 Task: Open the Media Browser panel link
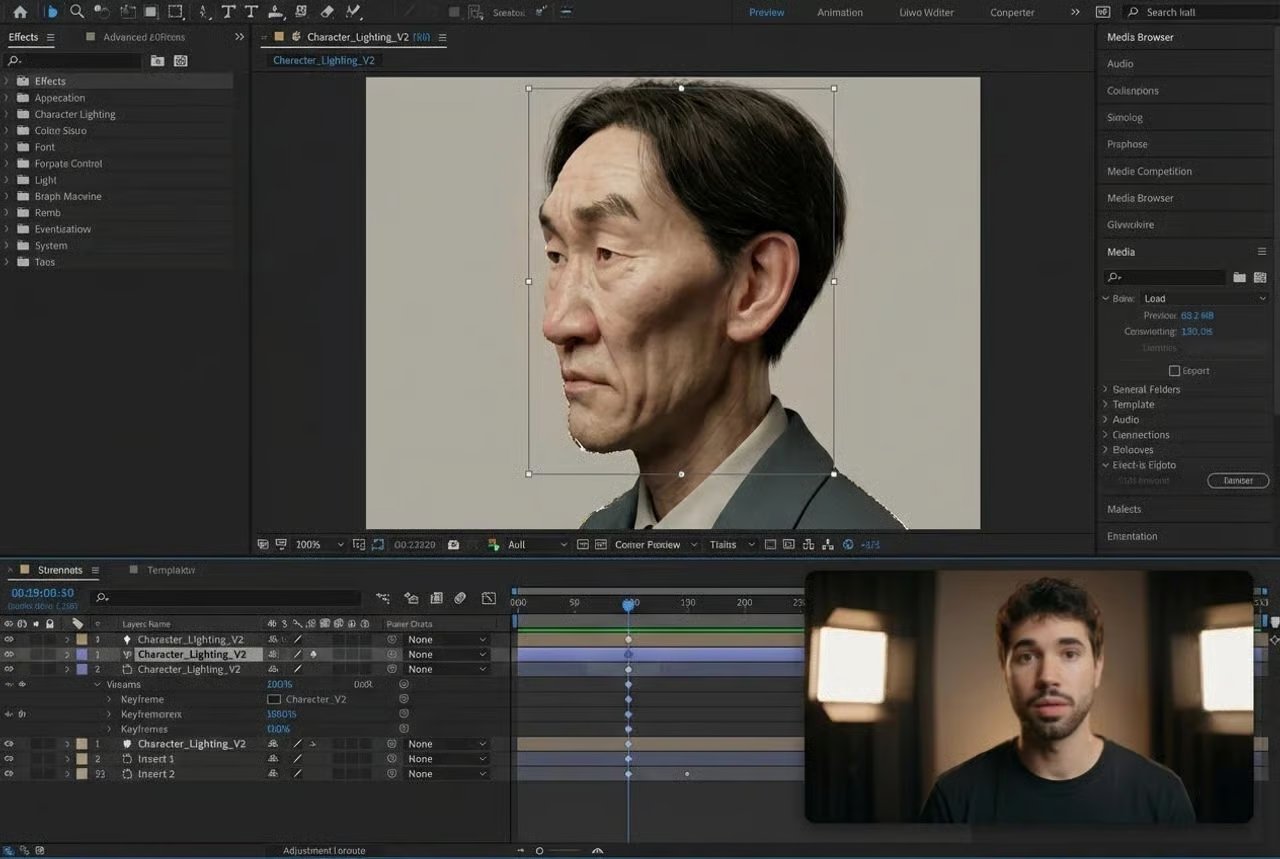point(1139,197)
